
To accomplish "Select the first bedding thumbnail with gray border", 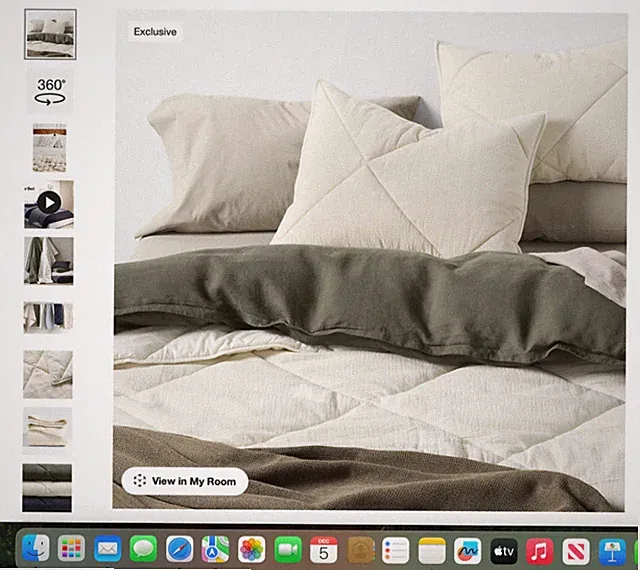I will click(50, 34).
